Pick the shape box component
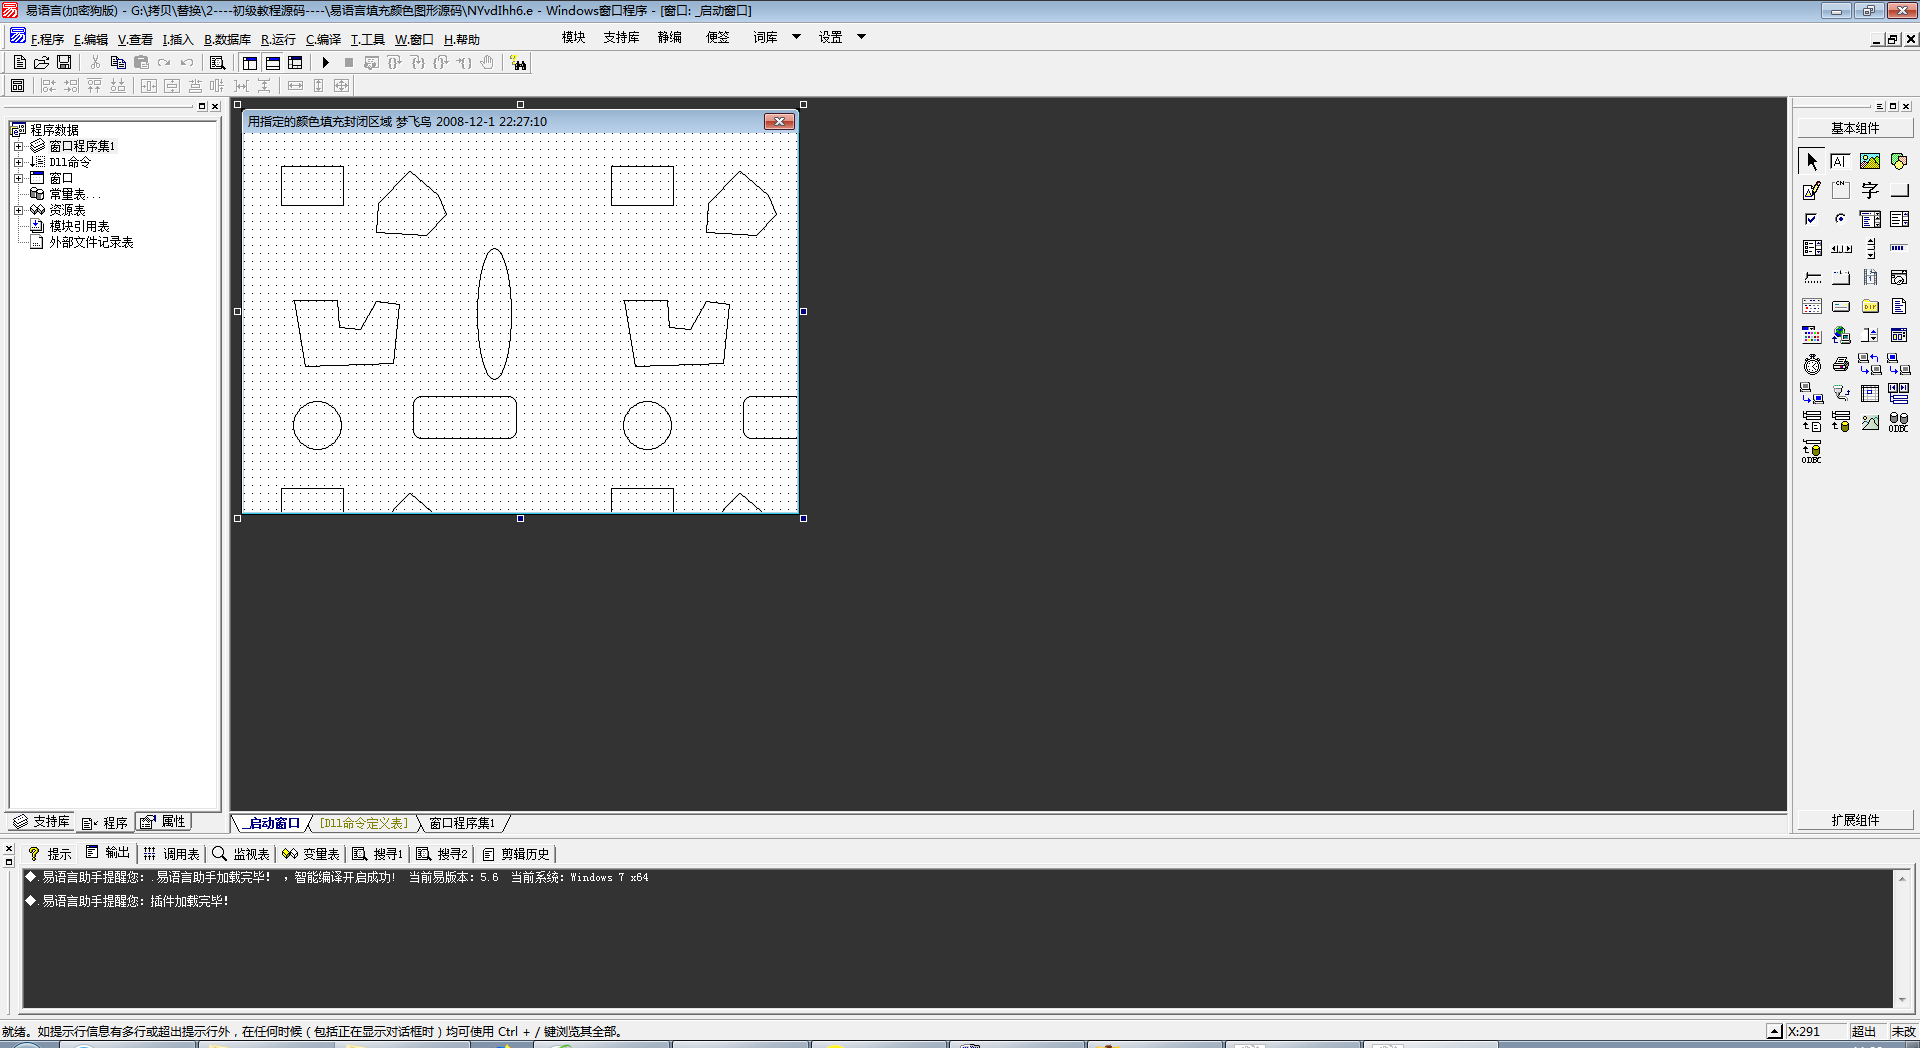 point(1898,161)
